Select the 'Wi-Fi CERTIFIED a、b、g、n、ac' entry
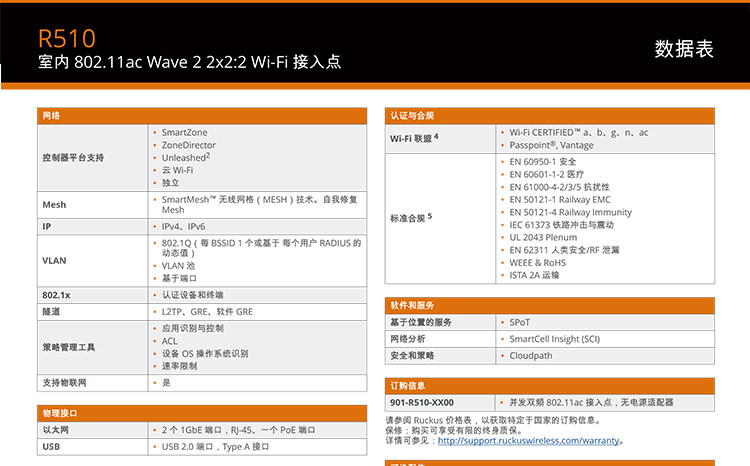Viewport: 750px width, 466px height. 578,133
